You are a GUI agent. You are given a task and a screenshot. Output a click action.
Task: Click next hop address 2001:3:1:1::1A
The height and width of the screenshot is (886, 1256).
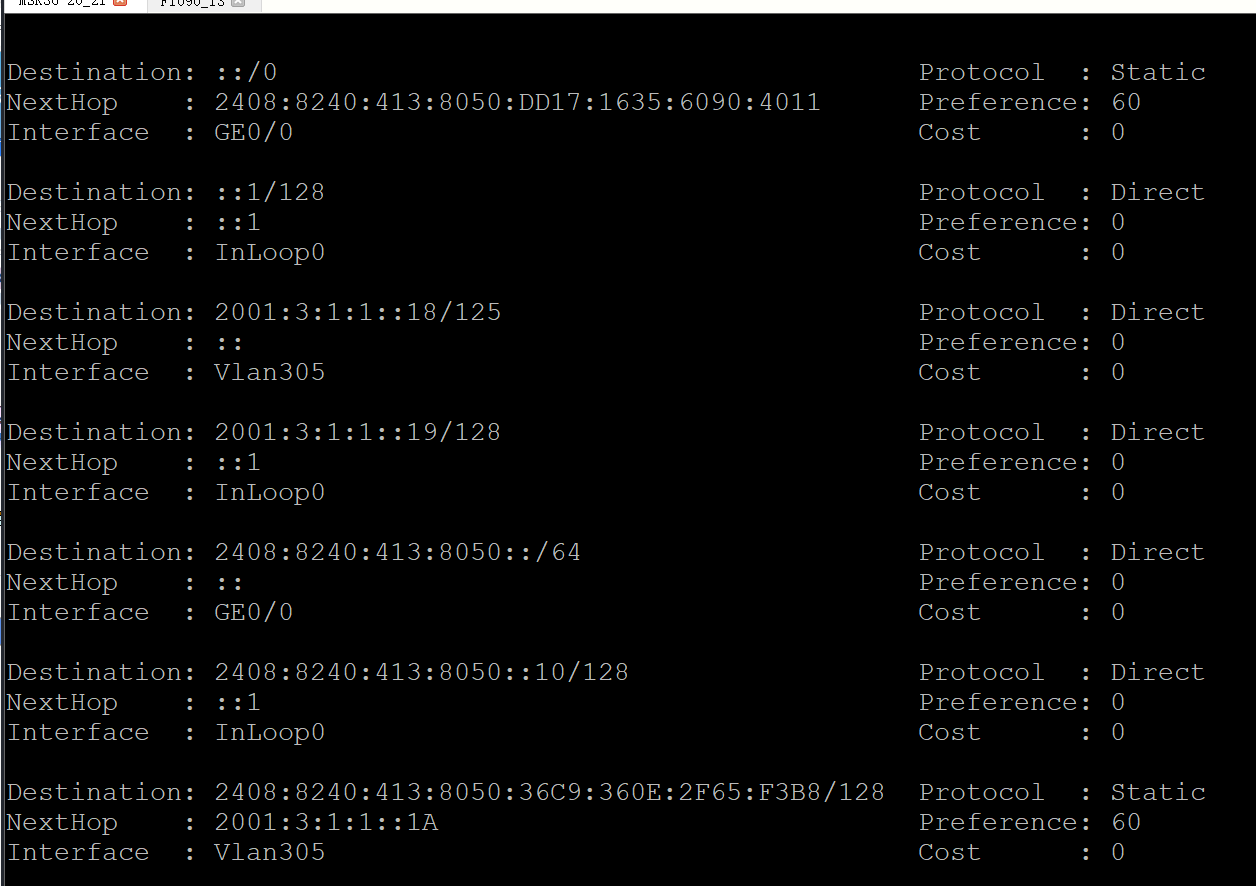click(x=326, y=823)
